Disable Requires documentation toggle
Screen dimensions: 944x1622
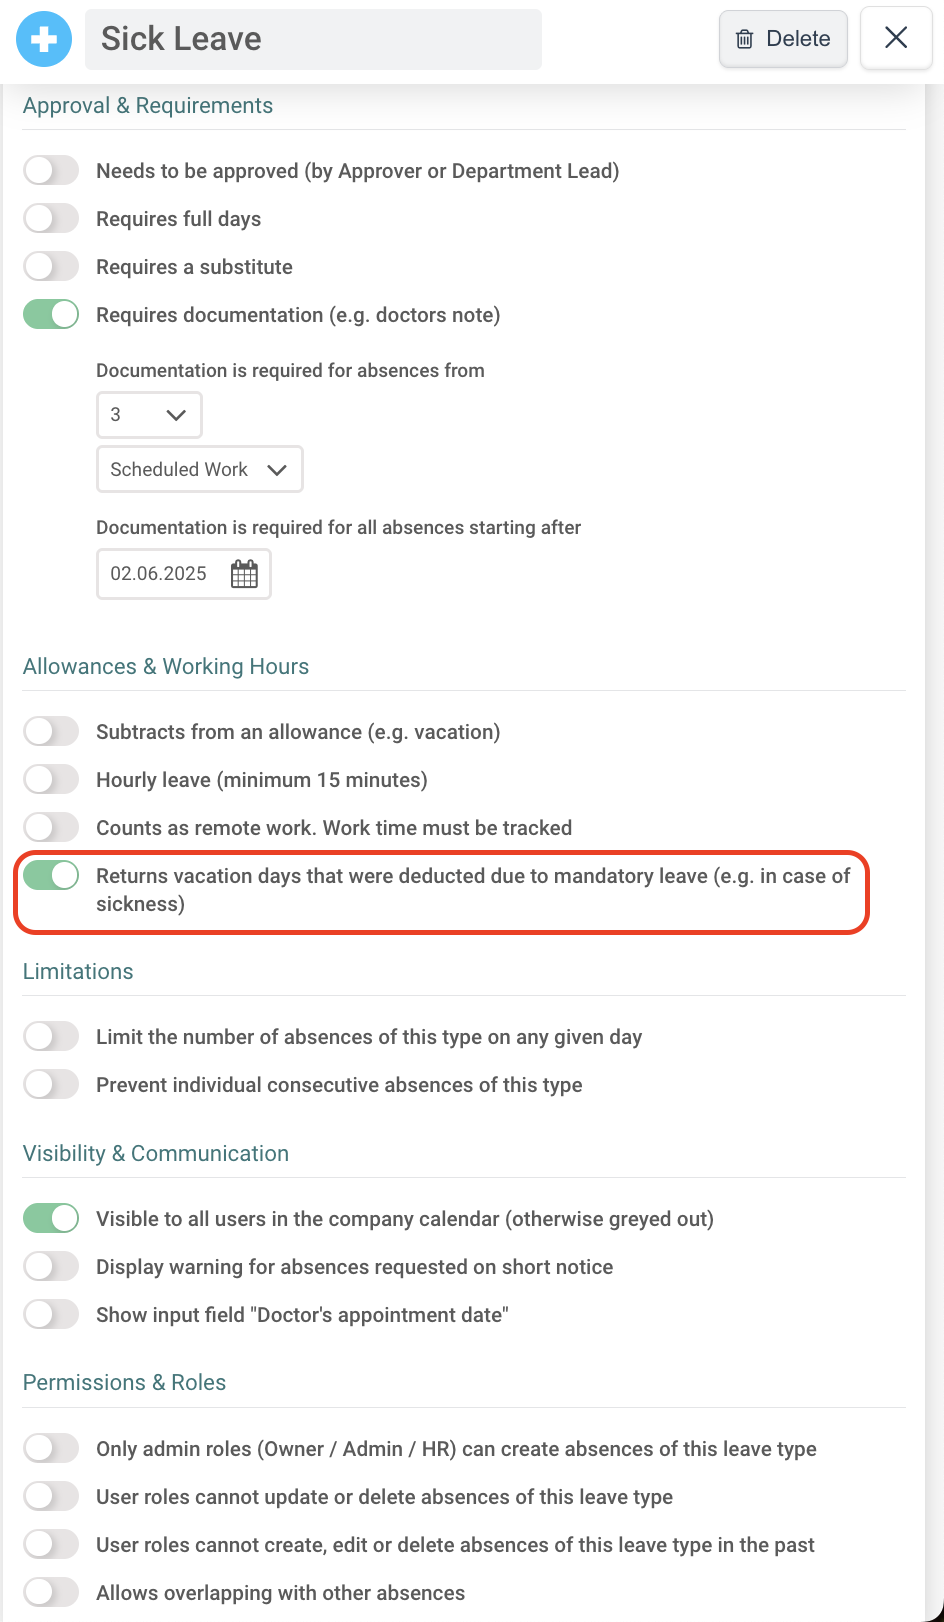(51, 314)
